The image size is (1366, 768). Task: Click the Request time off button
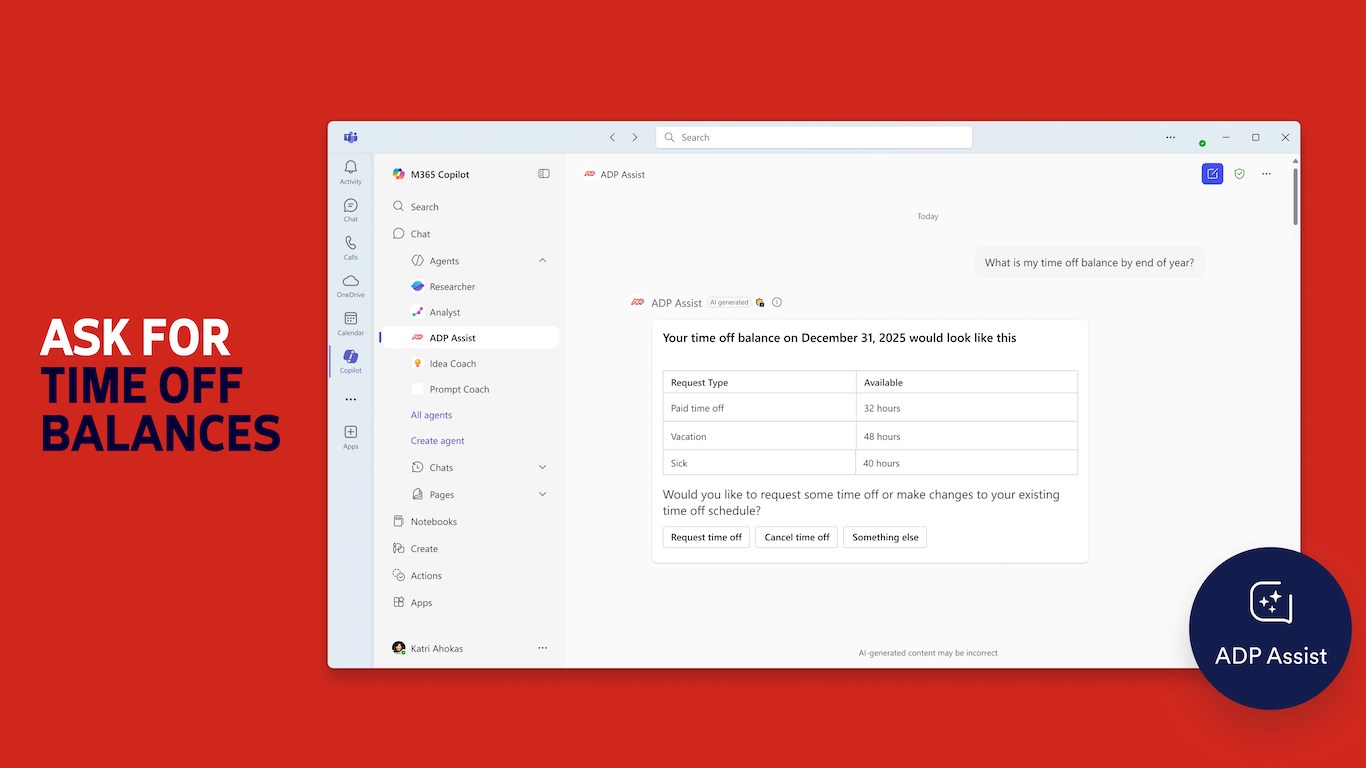click(x=706, y=537)
